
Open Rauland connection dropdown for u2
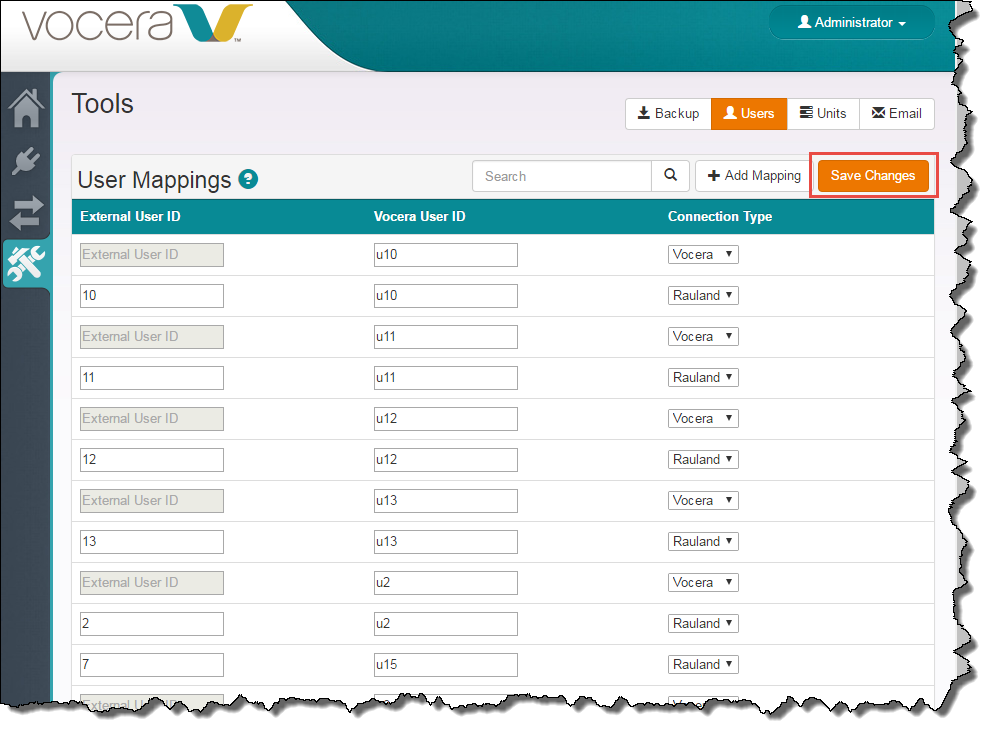[703, 623]
